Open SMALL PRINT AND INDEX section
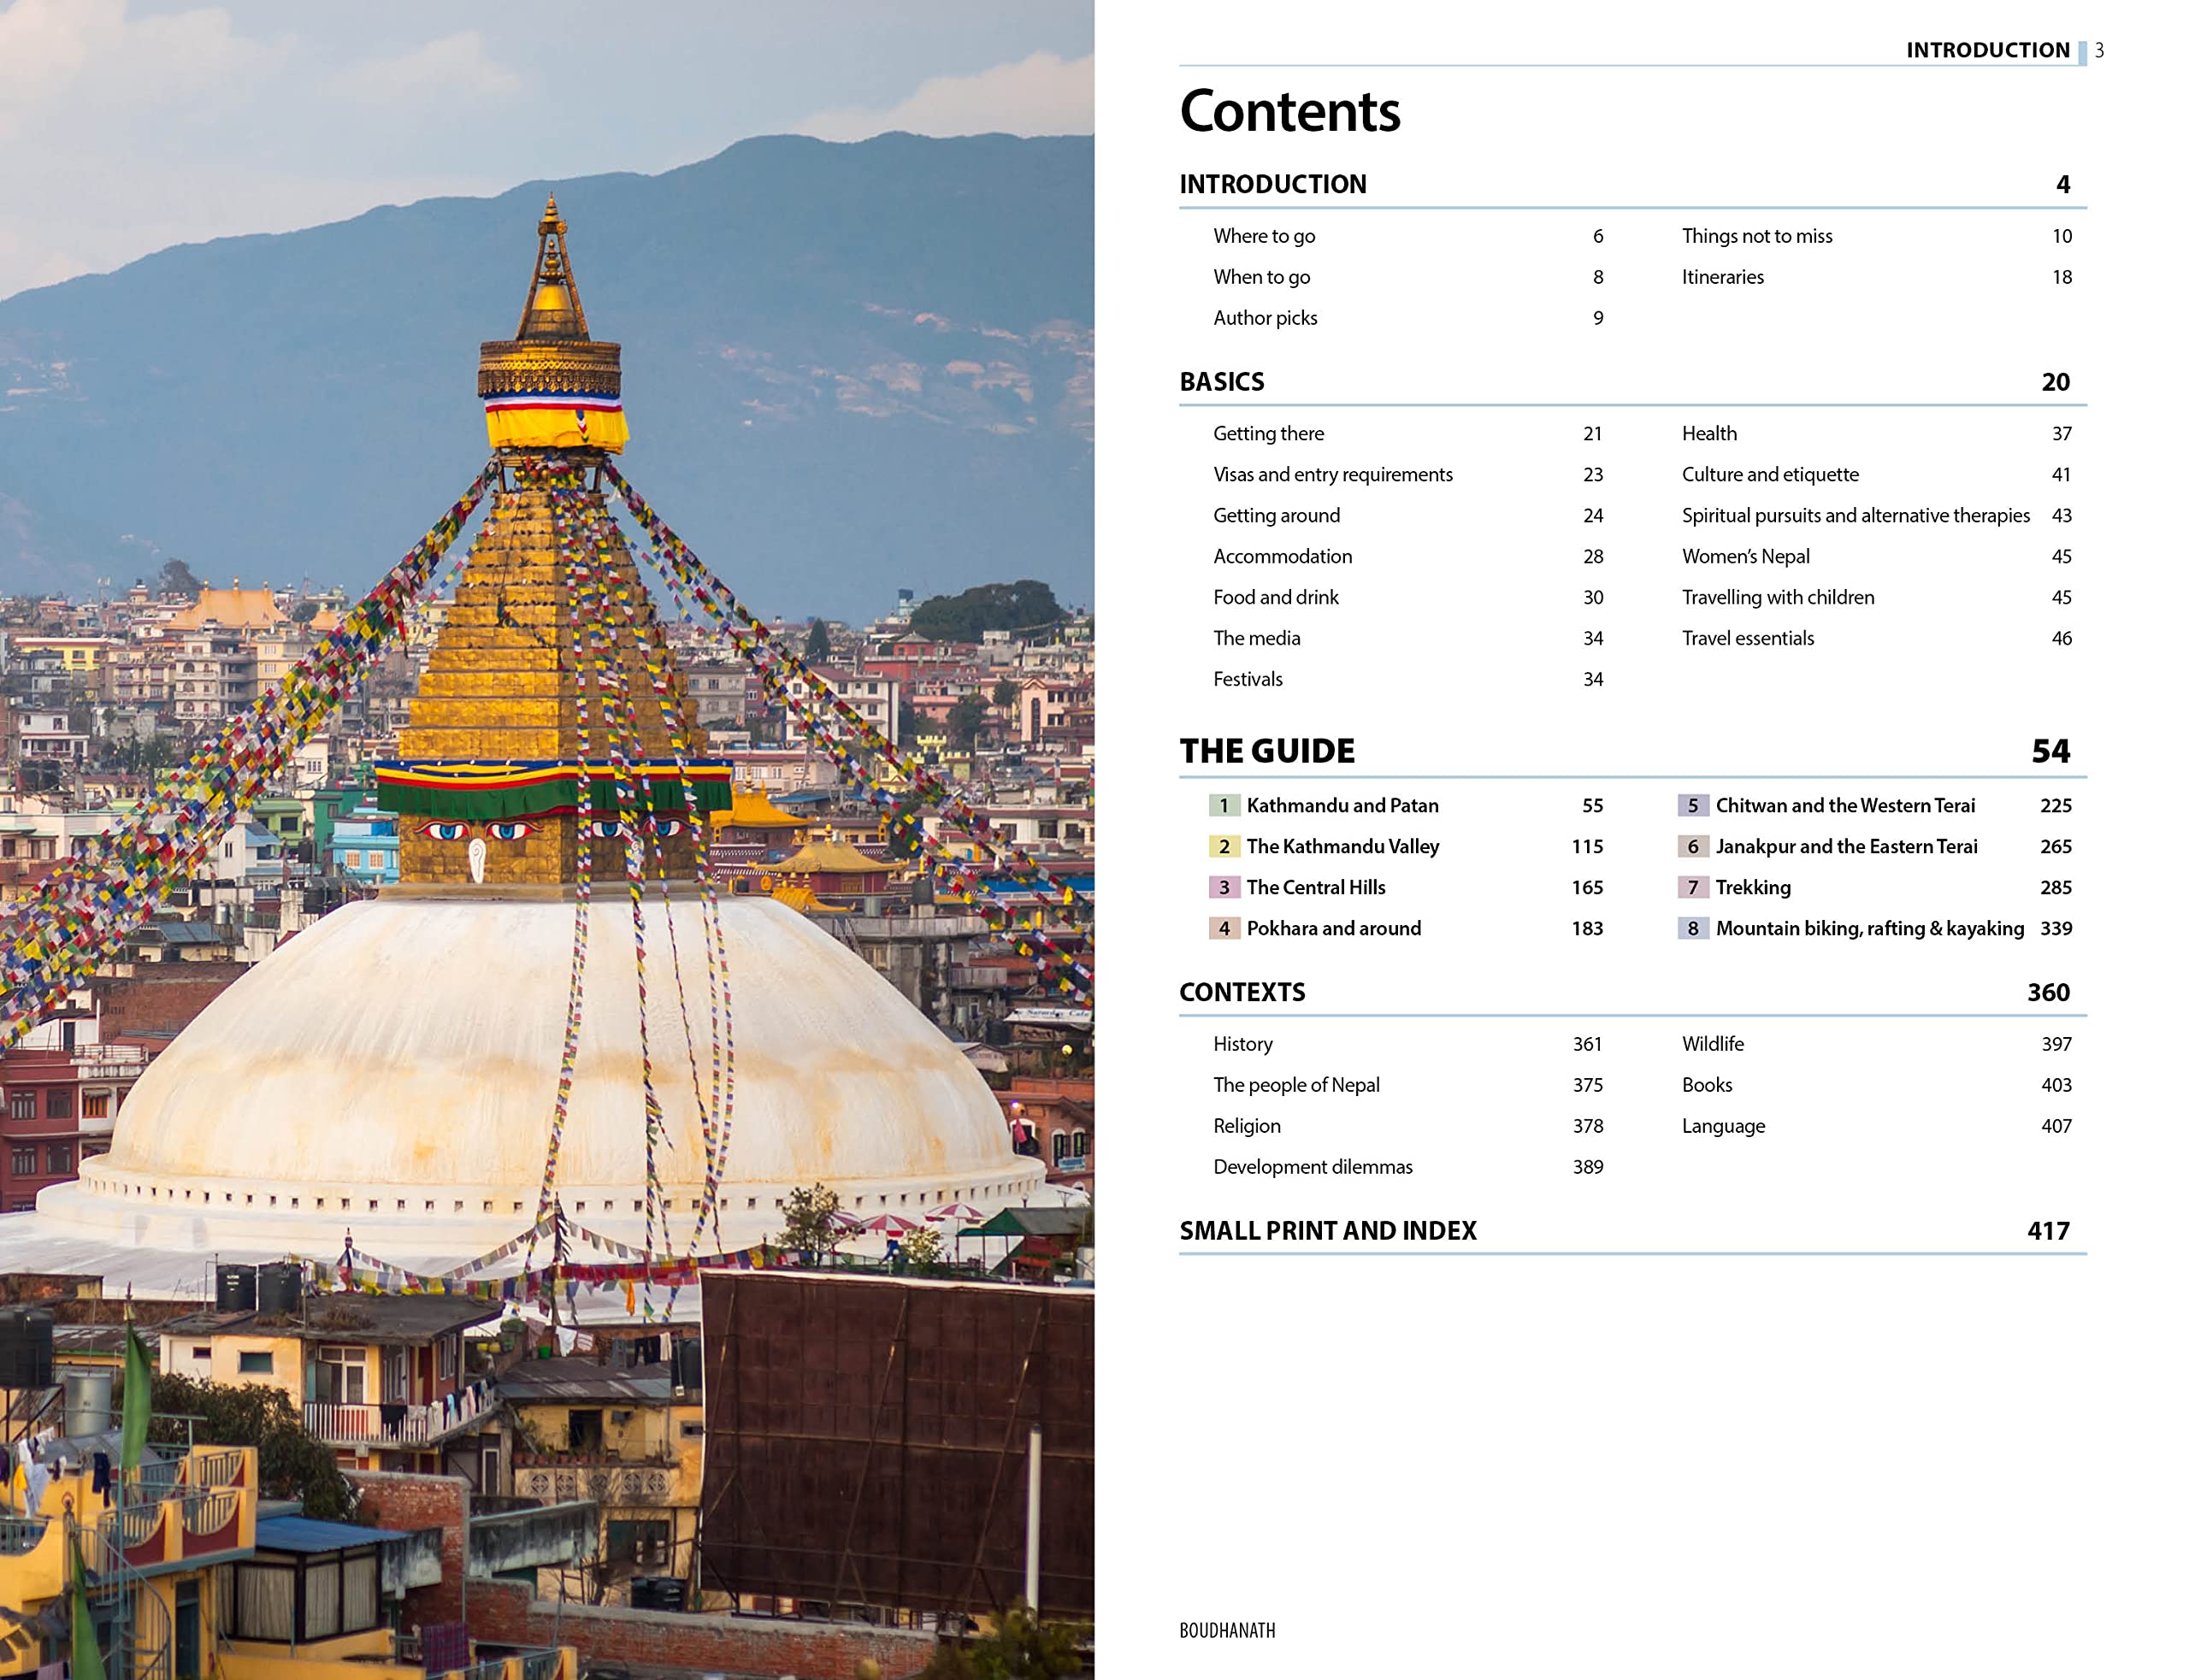The width and height of the screenshot is (2189, 1680). coord(1327,1231)
